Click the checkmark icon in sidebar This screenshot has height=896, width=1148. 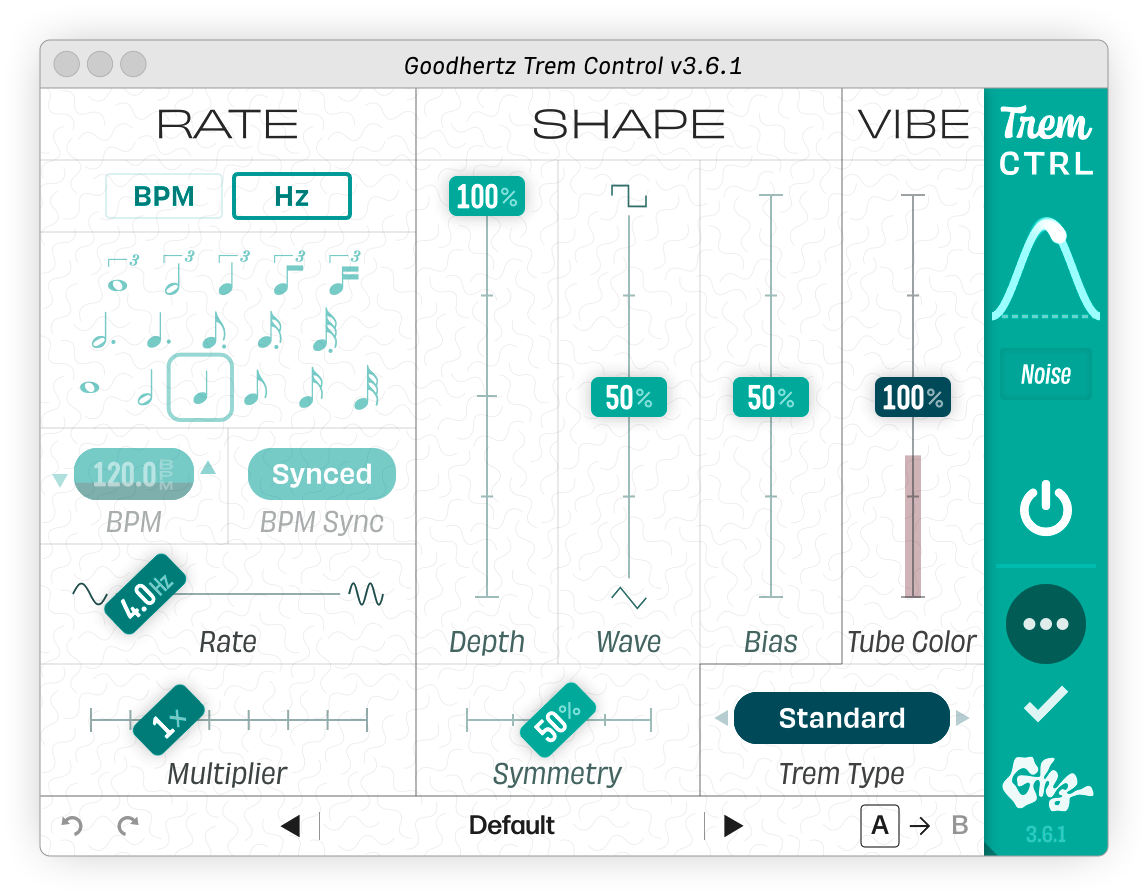(1046, 704)
